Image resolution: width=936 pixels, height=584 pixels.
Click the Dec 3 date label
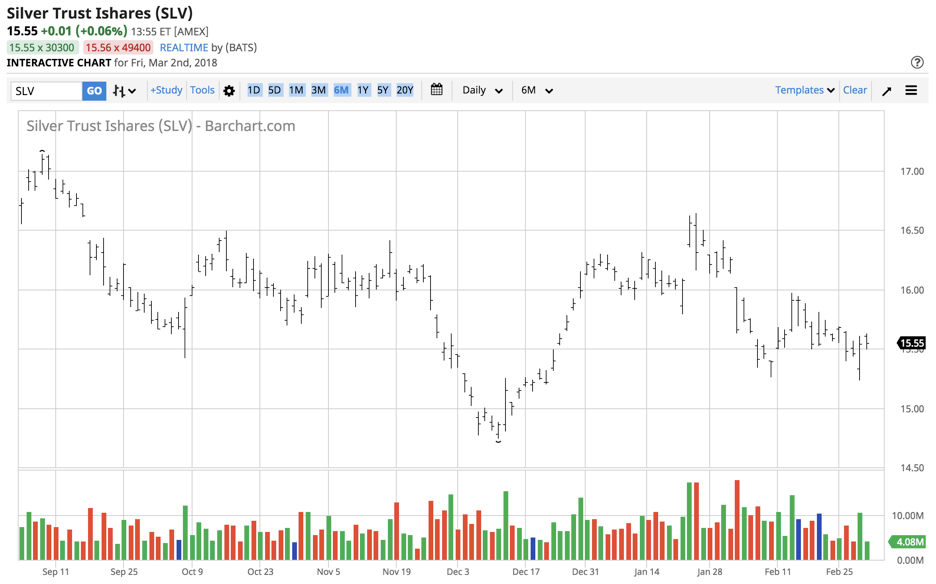pyautogui.click(x=458, y=571)
